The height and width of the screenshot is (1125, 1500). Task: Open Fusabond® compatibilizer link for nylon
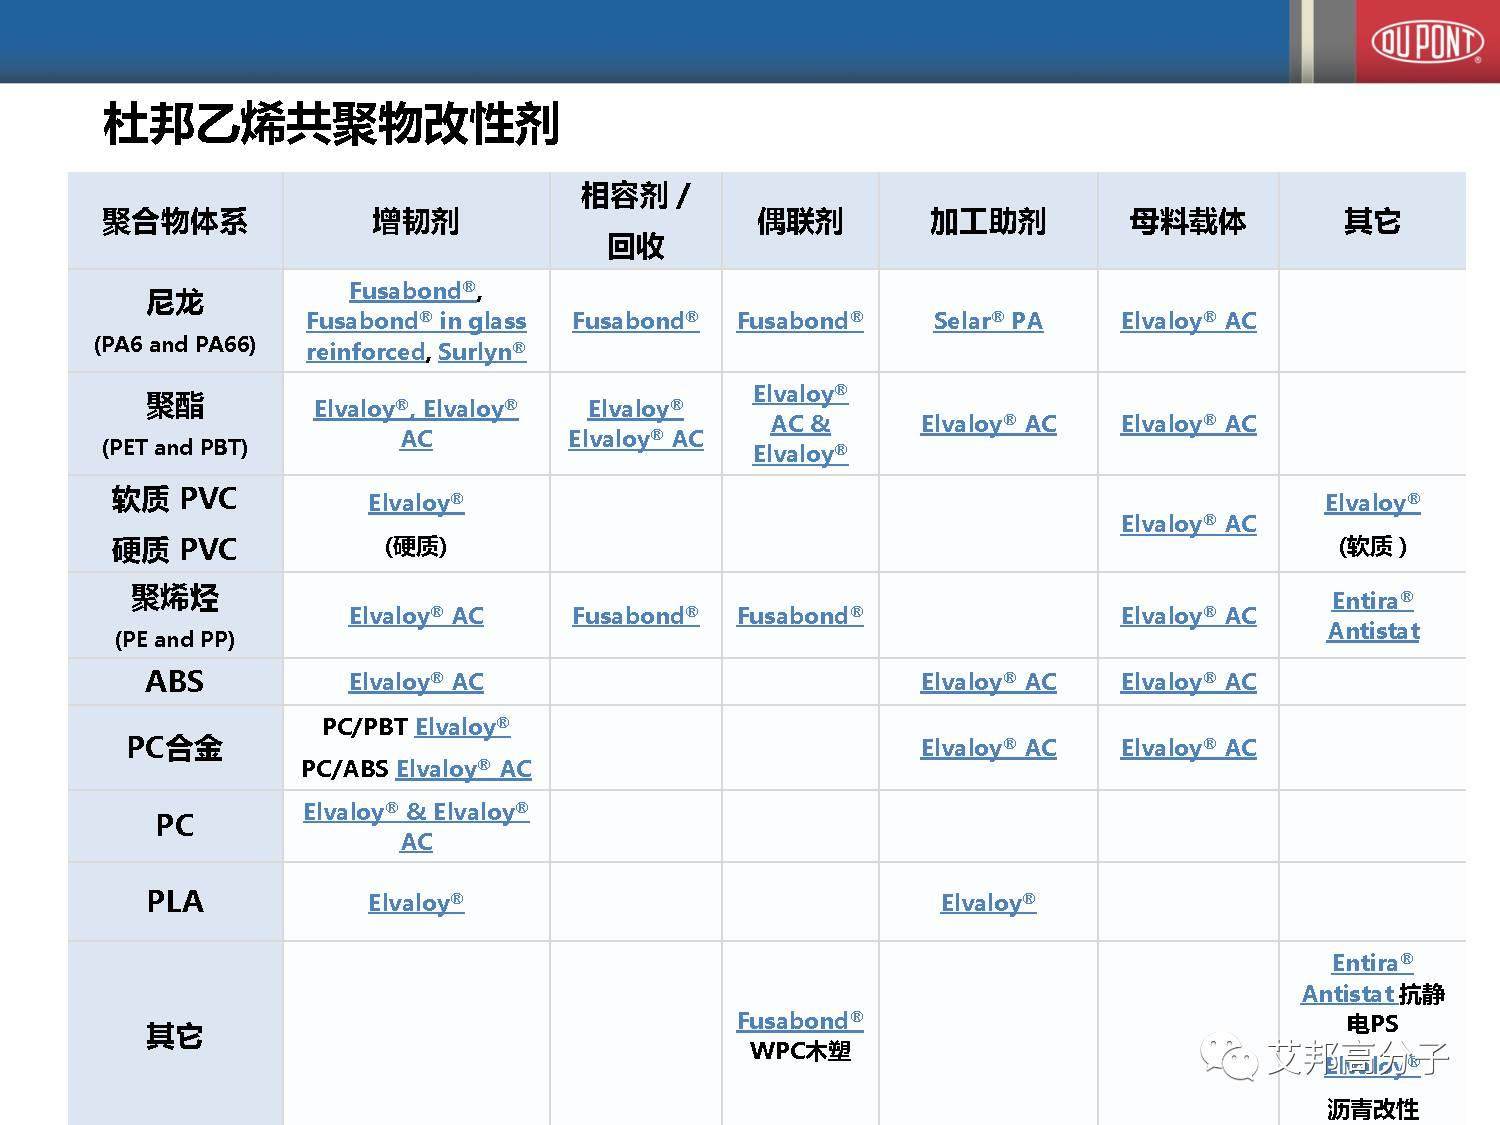coord(636,321)
